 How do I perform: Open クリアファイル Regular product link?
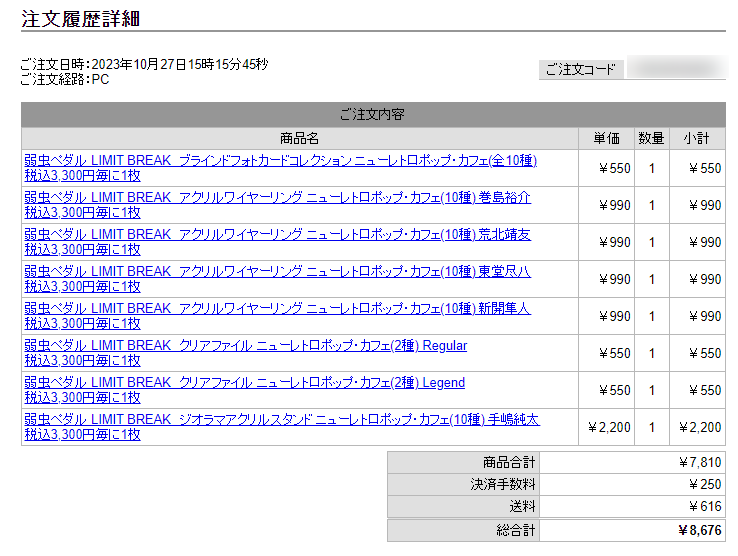tap(246, 353)
